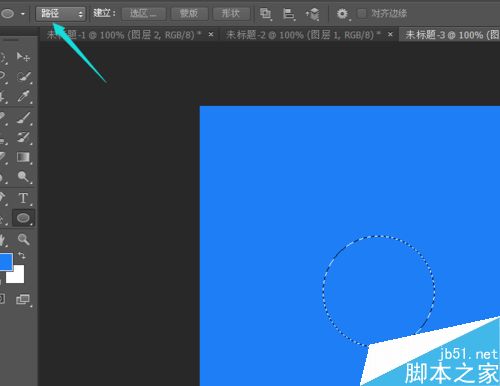This screenshot has height=386, width=500.
Task: Open the white background color picker
Action: (x=17, y=277)
